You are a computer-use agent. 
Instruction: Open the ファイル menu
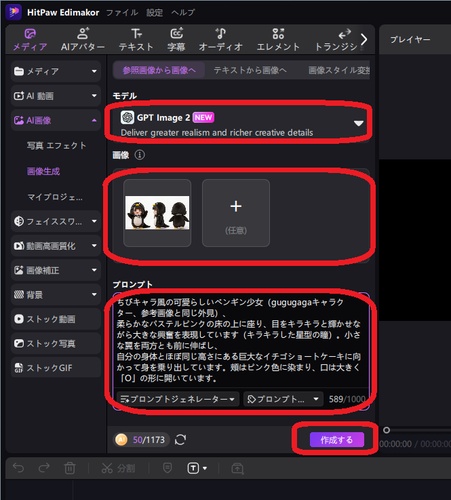pos(122,13)
